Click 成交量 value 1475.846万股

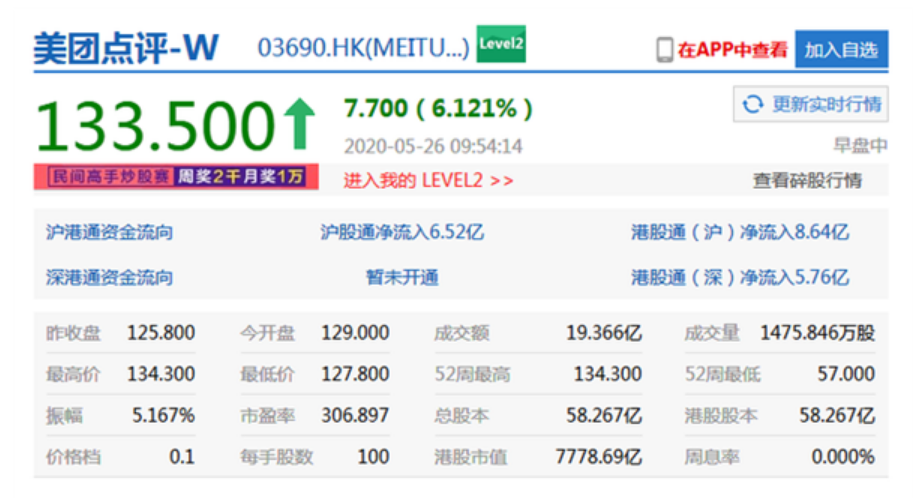pos(817,333)
